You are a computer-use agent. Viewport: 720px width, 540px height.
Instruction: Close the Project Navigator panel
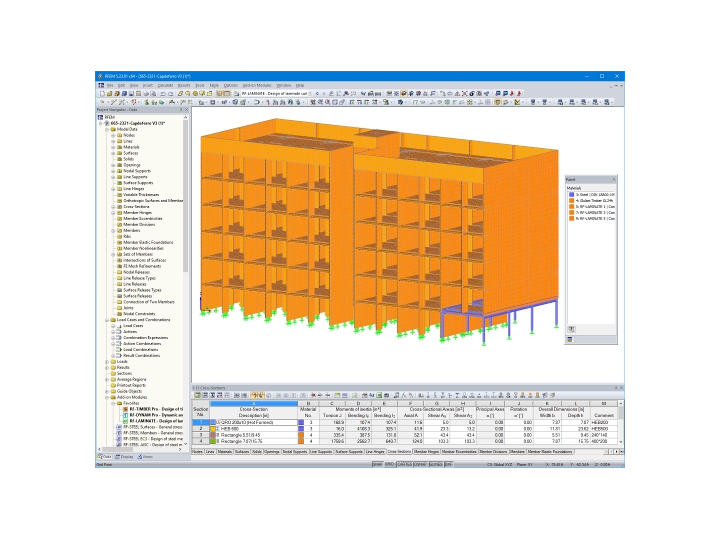(x=186, y=110)
